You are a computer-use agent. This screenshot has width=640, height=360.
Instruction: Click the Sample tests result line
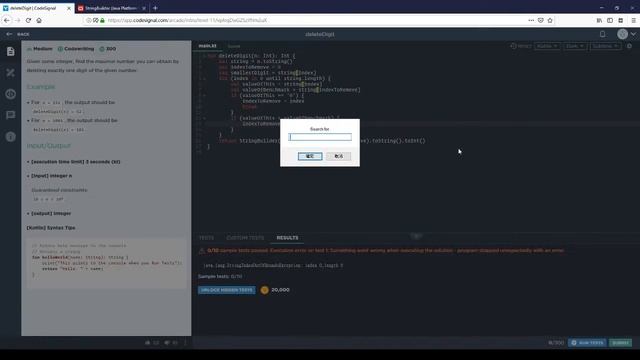(220, 276)
